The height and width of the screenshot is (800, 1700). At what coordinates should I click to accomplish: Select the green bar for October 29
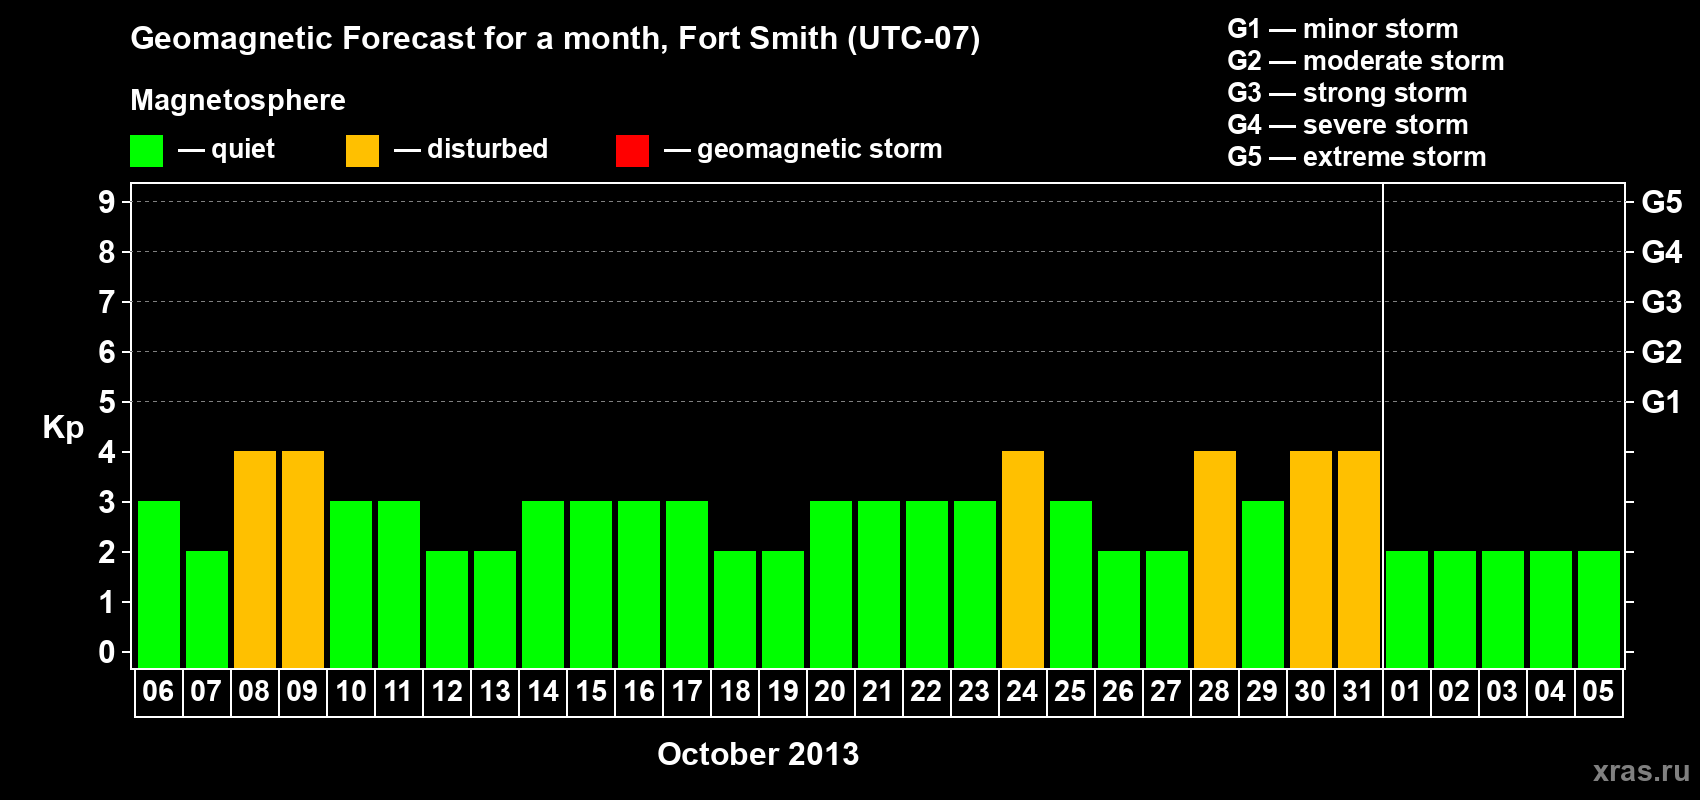(x=1263, y=584)
